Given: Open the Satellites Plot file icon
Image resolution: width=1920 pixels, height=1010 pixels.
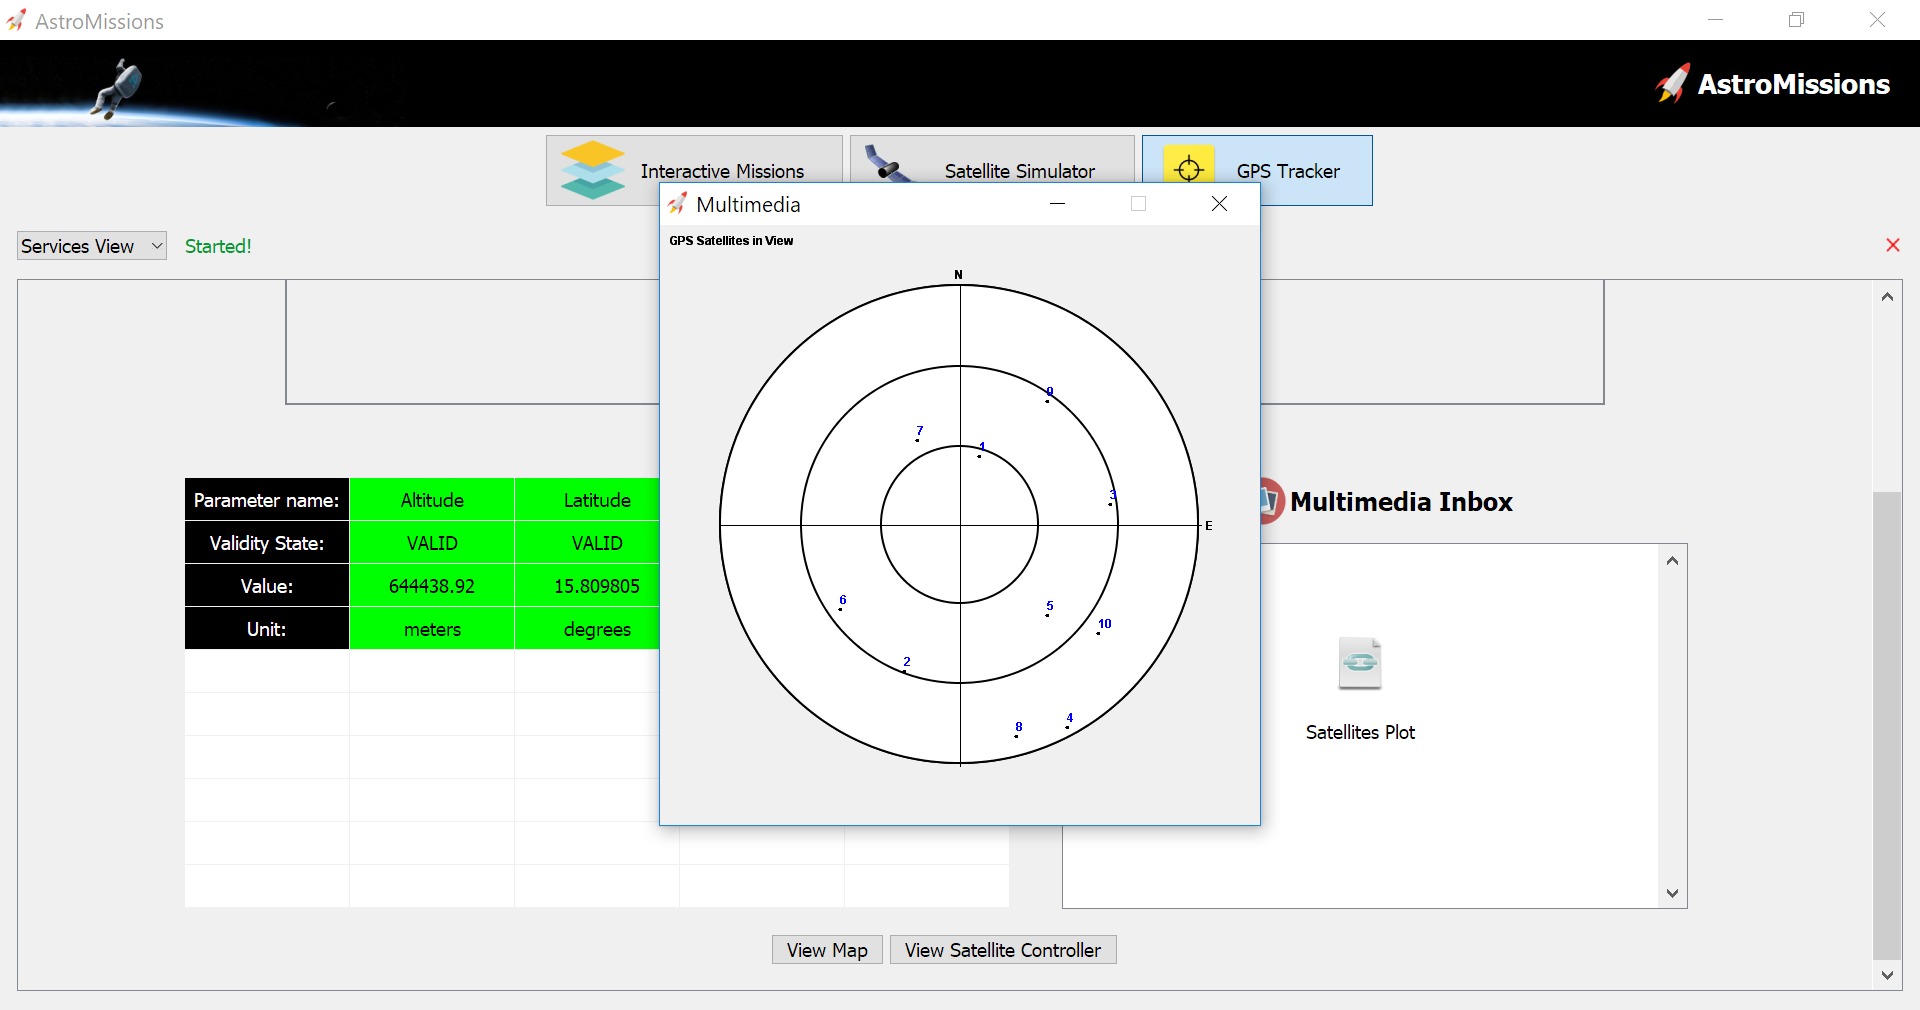Looking at the screenshot, I should coord(1359,664).
